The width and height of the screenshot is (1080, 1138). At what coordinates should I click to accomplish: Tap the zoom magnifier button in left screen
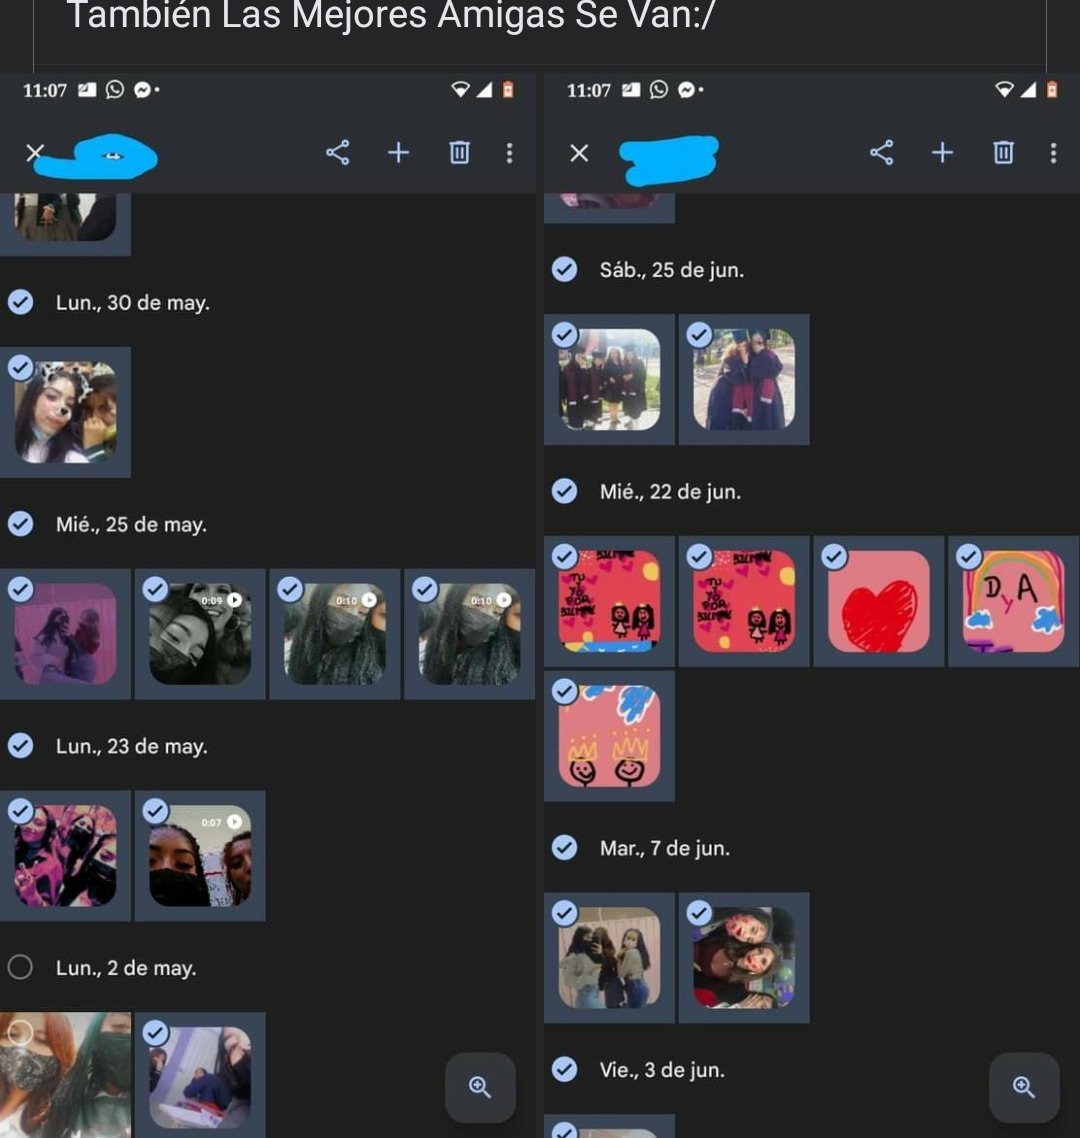pyautogui.click(x=480, y=1087)
